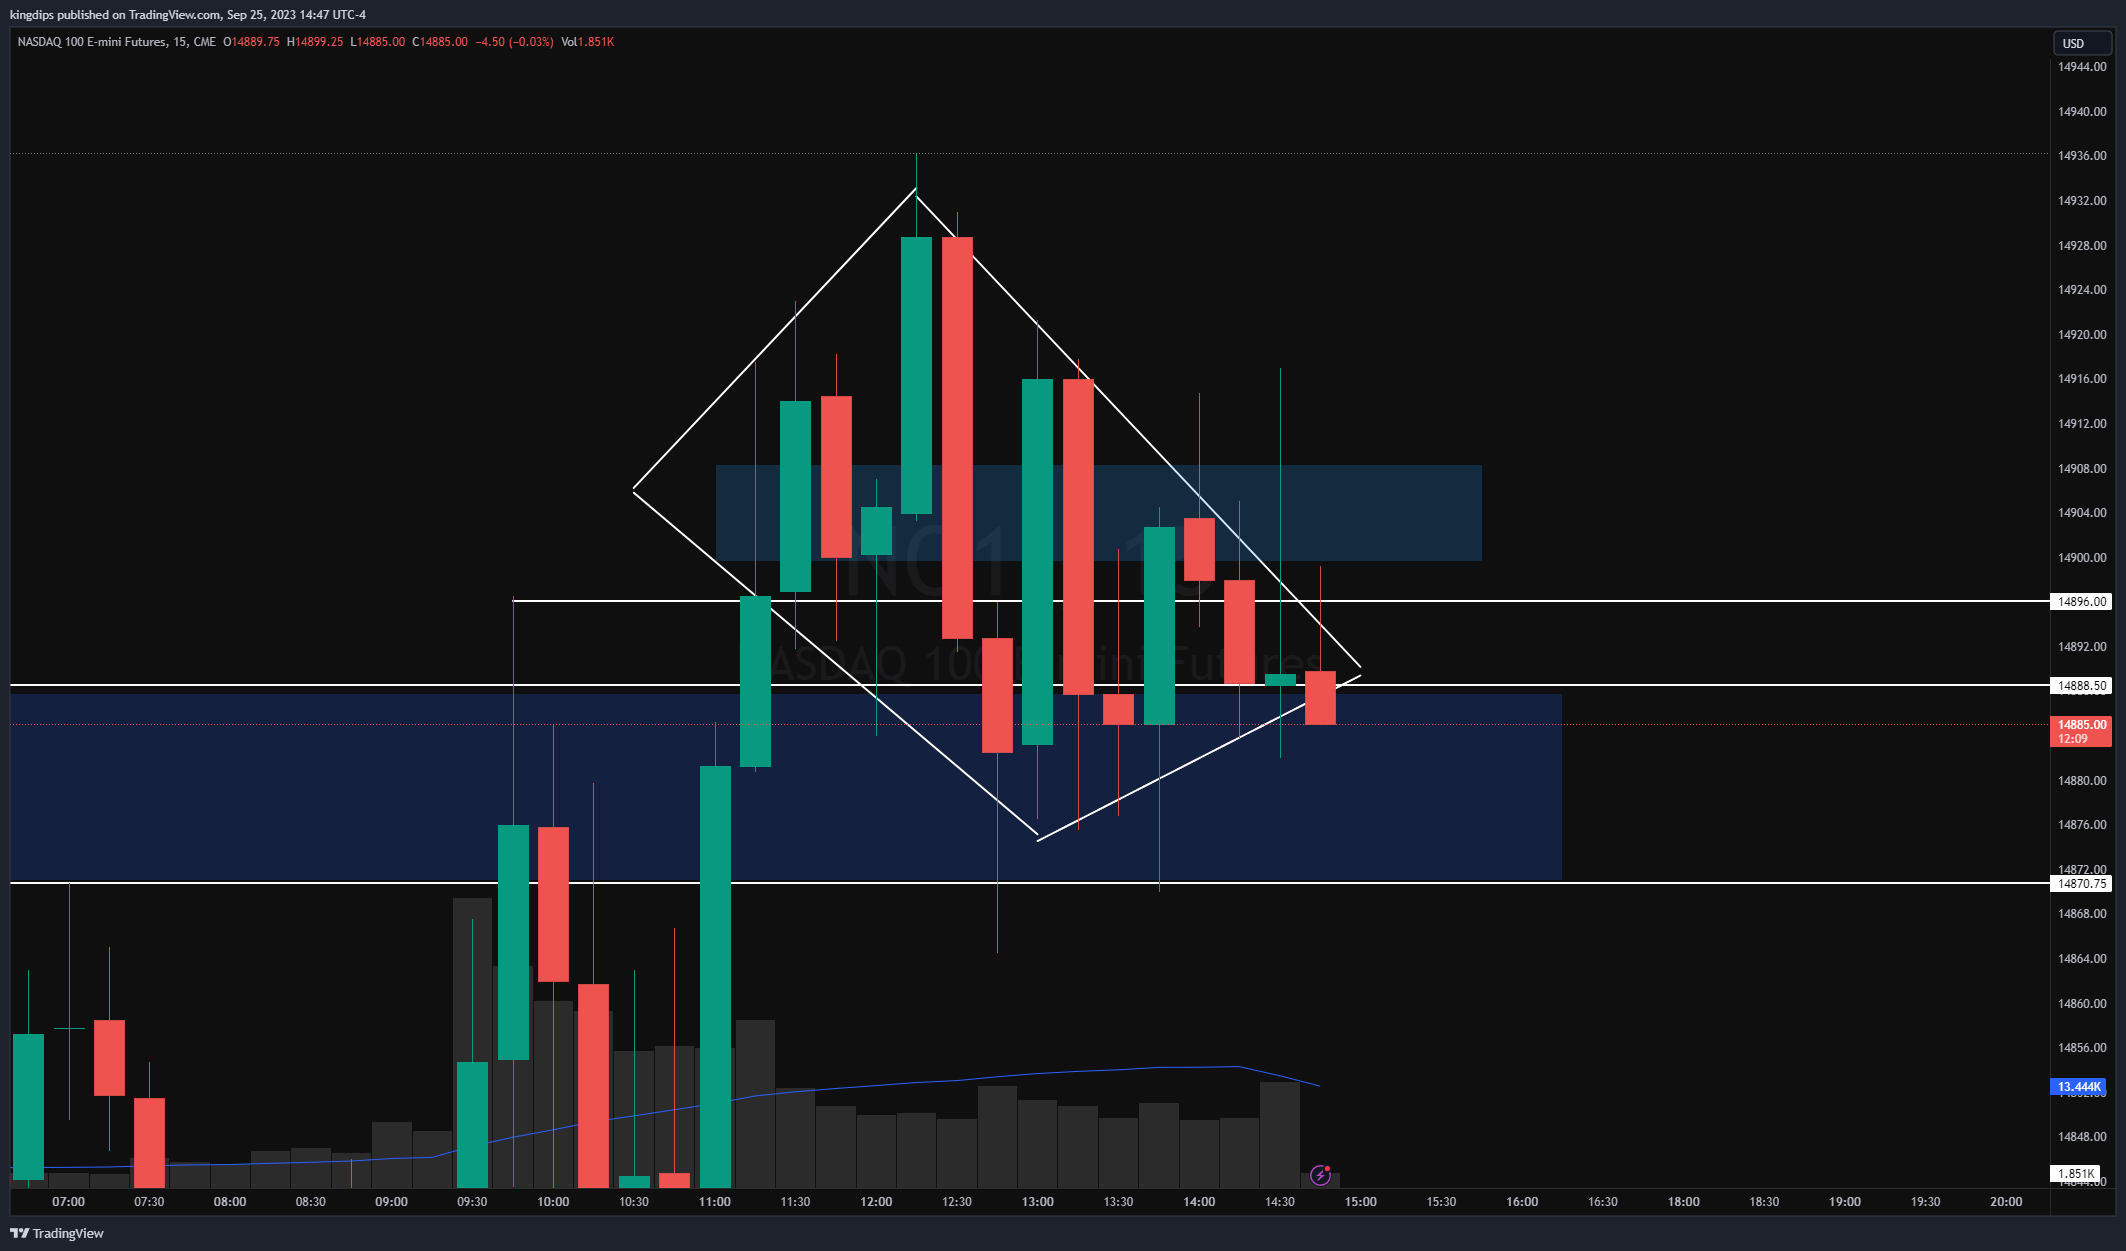Click the NASDAQ 100 E-mini Futures symbol title
Screen dimensions: 2126x1251
tap(92, 42)
